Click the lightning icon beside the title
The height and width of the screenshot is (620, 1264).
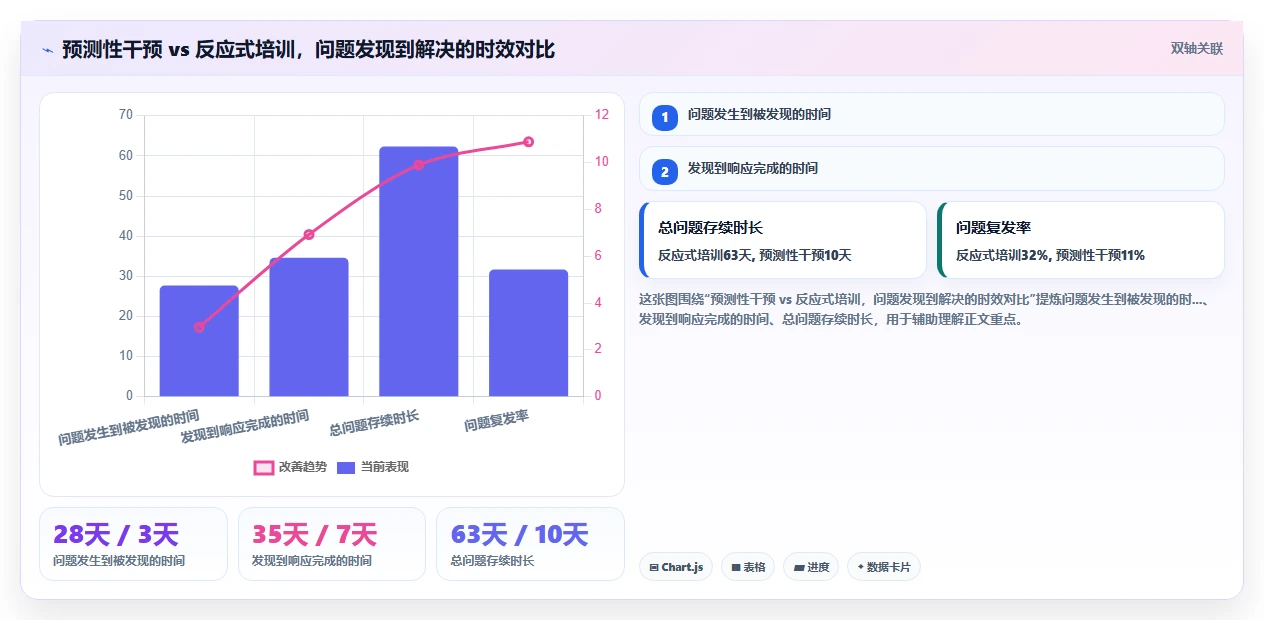click(47, 49)
